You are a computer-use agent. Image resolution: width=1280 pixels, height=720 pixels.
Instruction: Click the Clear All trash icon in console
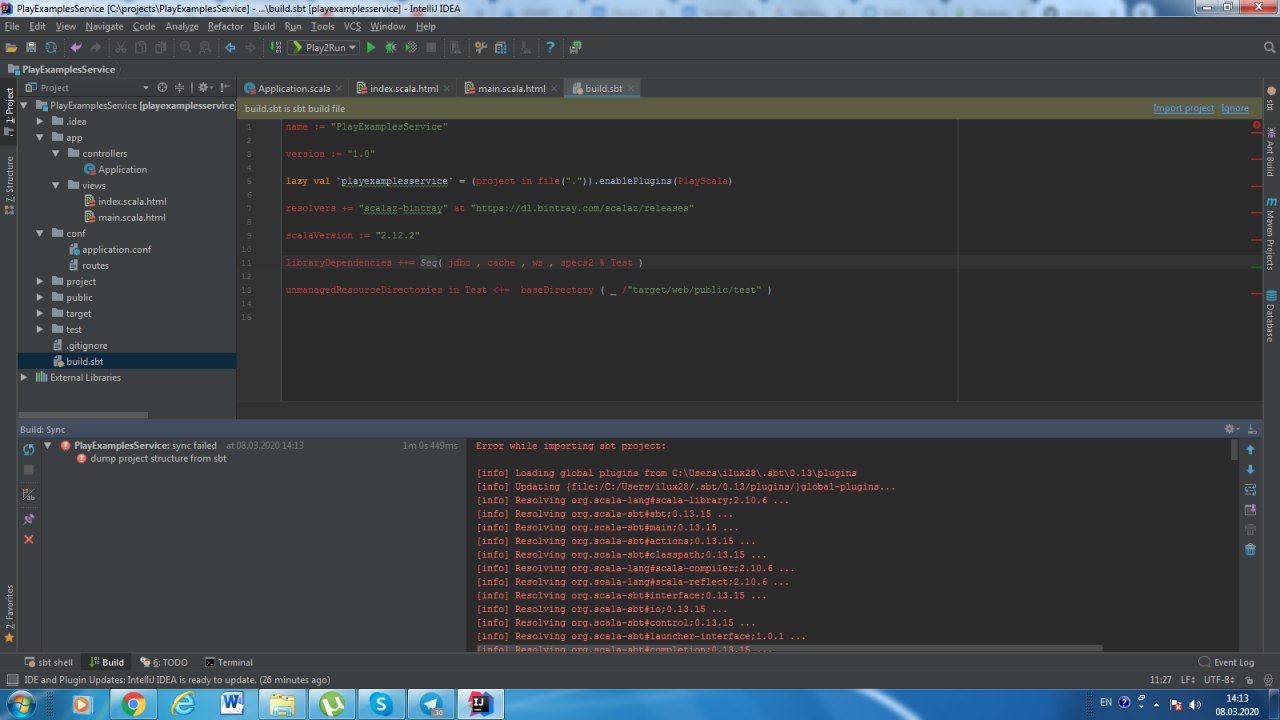(x=1250, y=549)
